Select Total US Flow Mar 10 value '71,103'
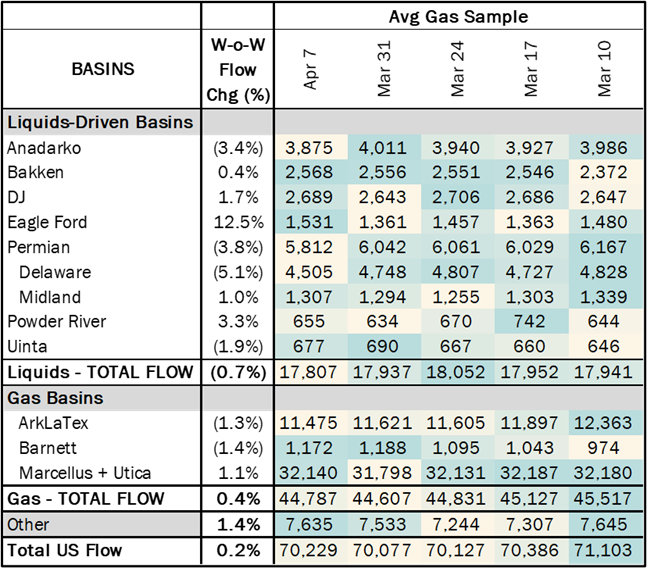The width and height of the screenshot is (647, 568). pos(603,551)
